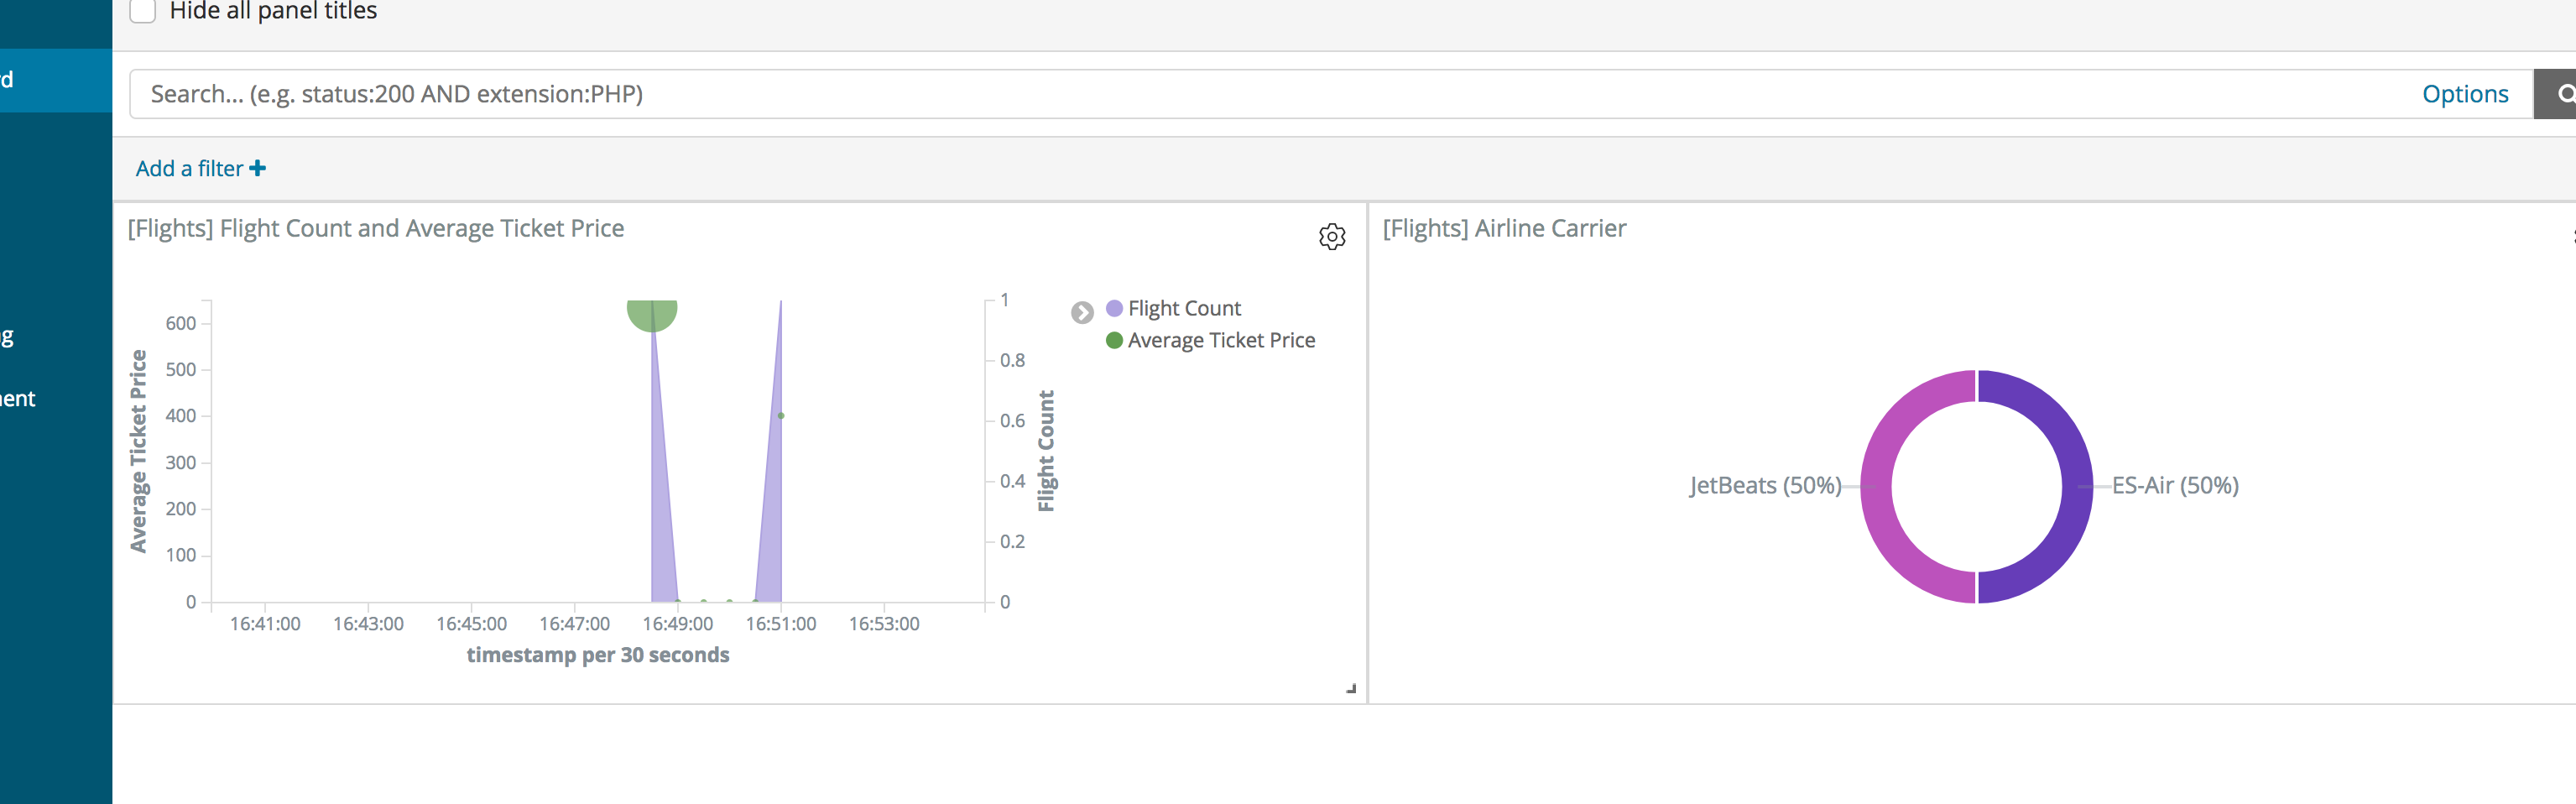Enable the Hide all panel titles checkbox

click(x=142, y=10)
